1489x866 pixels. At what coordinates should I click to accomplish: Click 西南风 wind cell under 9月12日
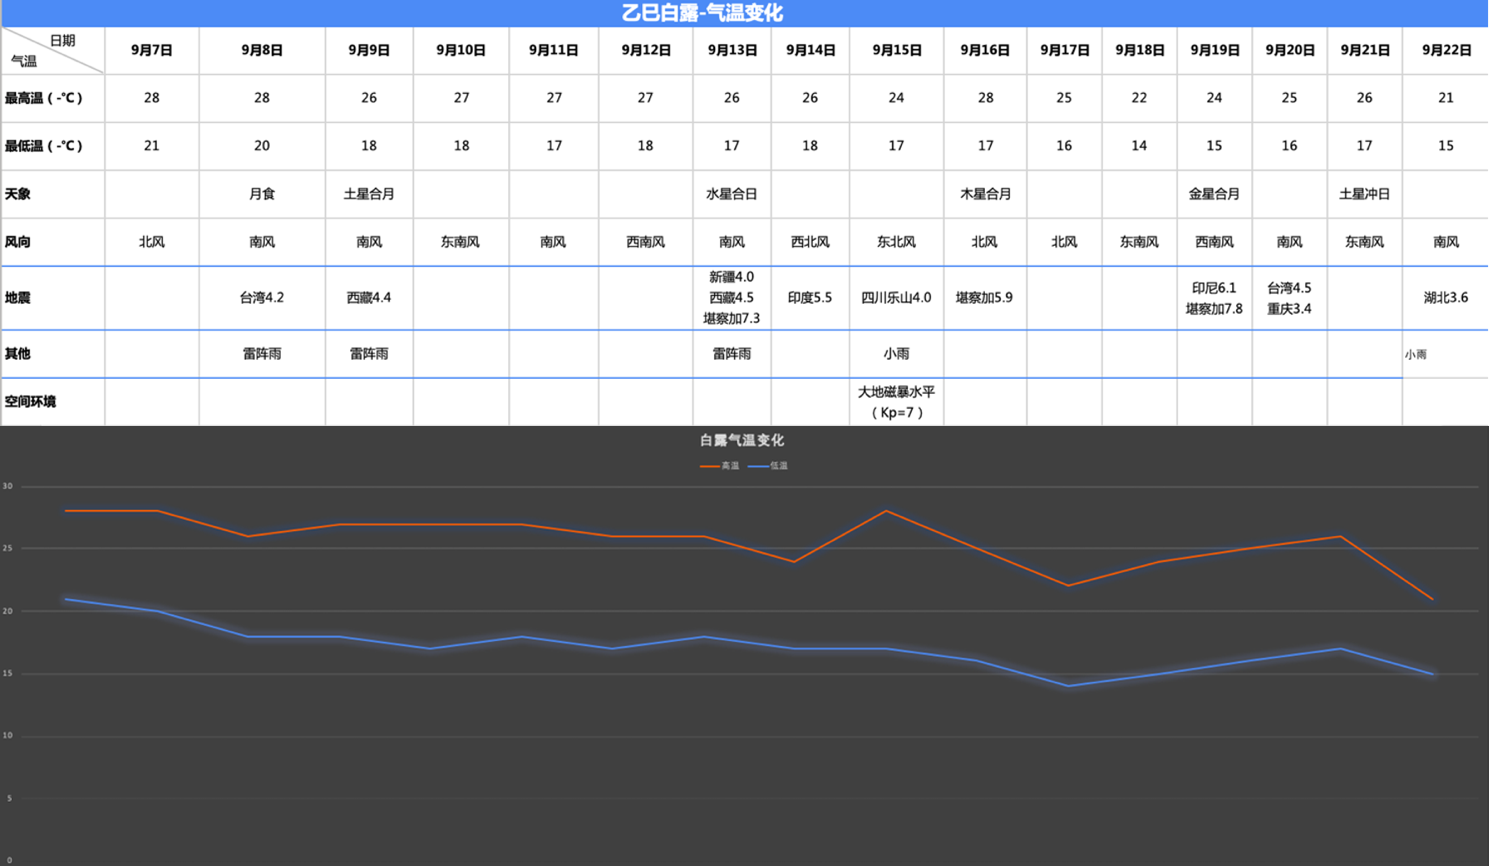coord(646,242)
